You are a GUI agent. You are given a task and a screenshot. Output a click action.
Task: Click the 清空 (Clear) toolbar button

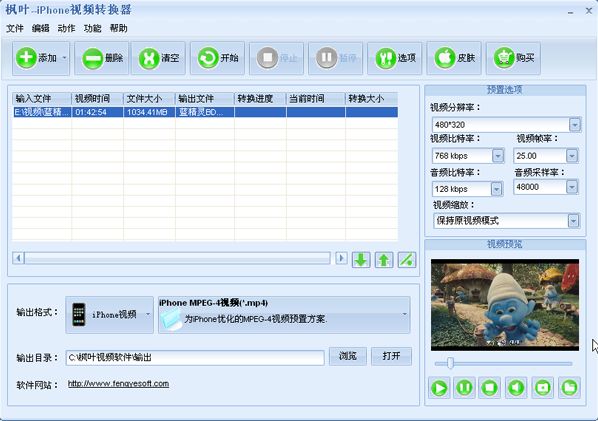159,58
